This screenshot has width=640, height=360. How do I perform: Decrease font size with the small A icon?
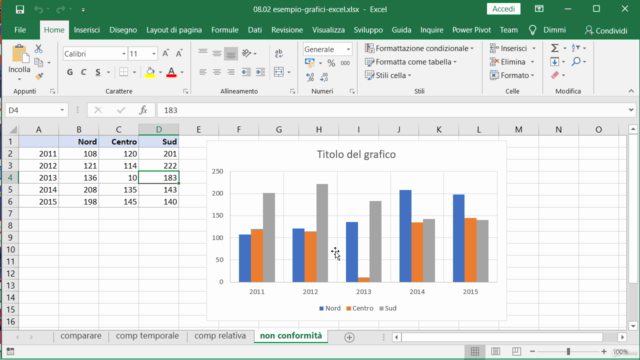[x=179, y=53]
